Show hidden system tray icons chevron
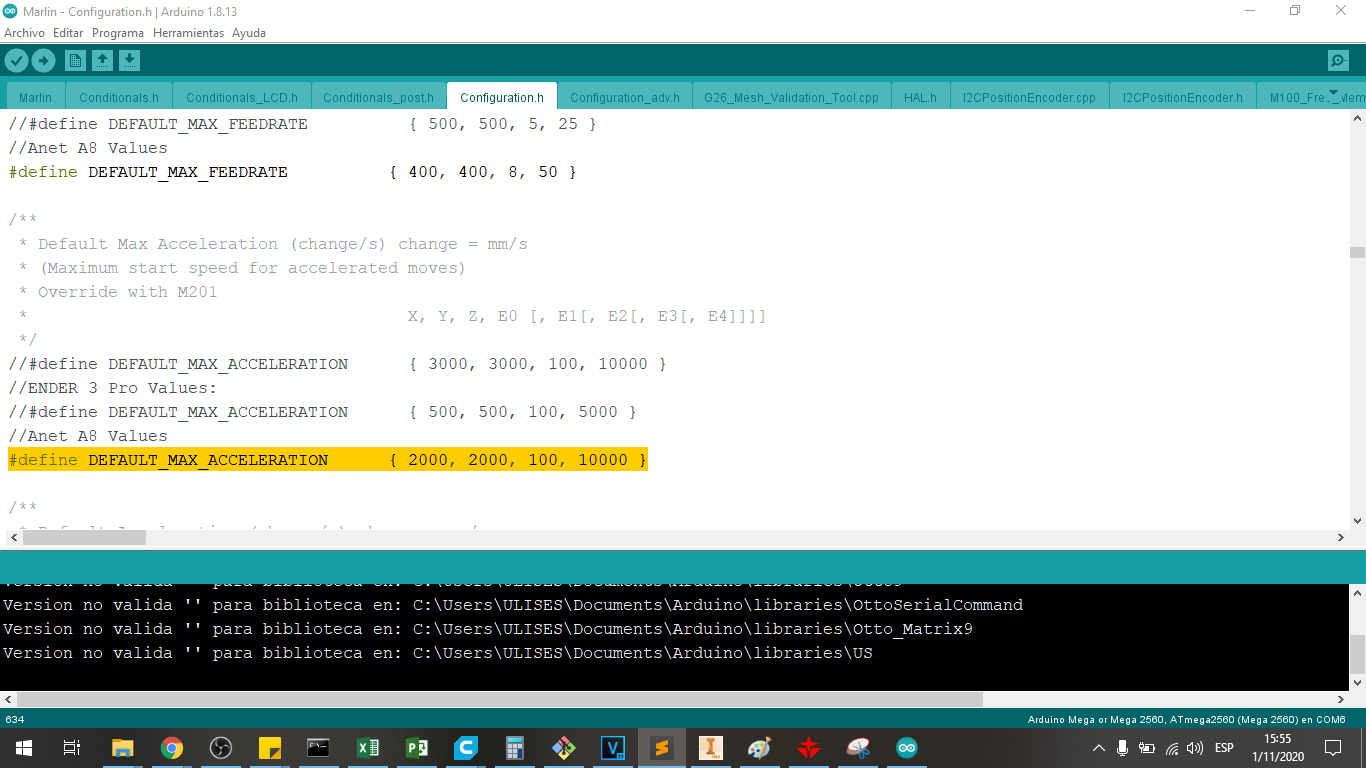The image size is (1366, 768). point(1099,748)
